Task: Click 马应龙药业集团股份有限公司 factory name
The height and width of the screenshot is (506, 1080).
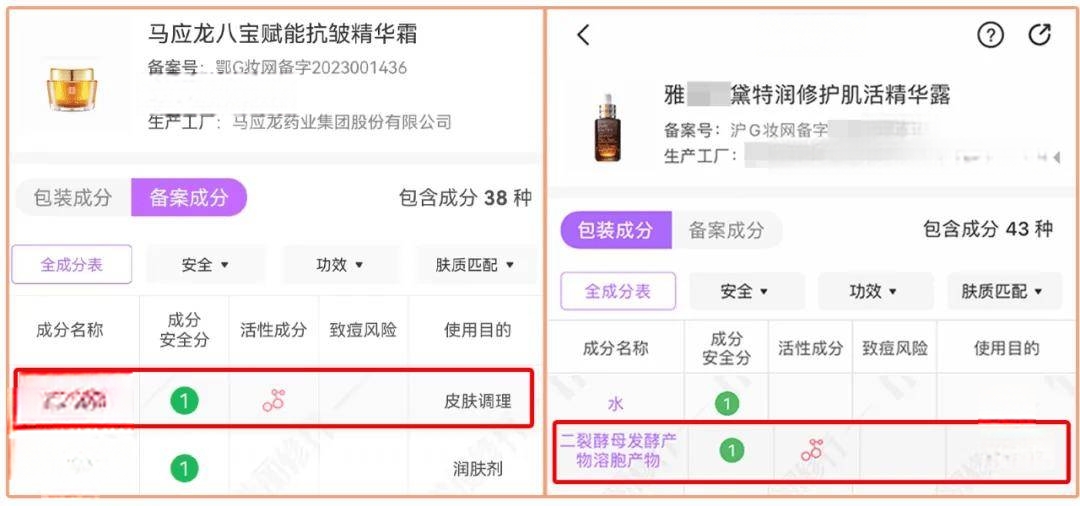Action: point(342,123)
